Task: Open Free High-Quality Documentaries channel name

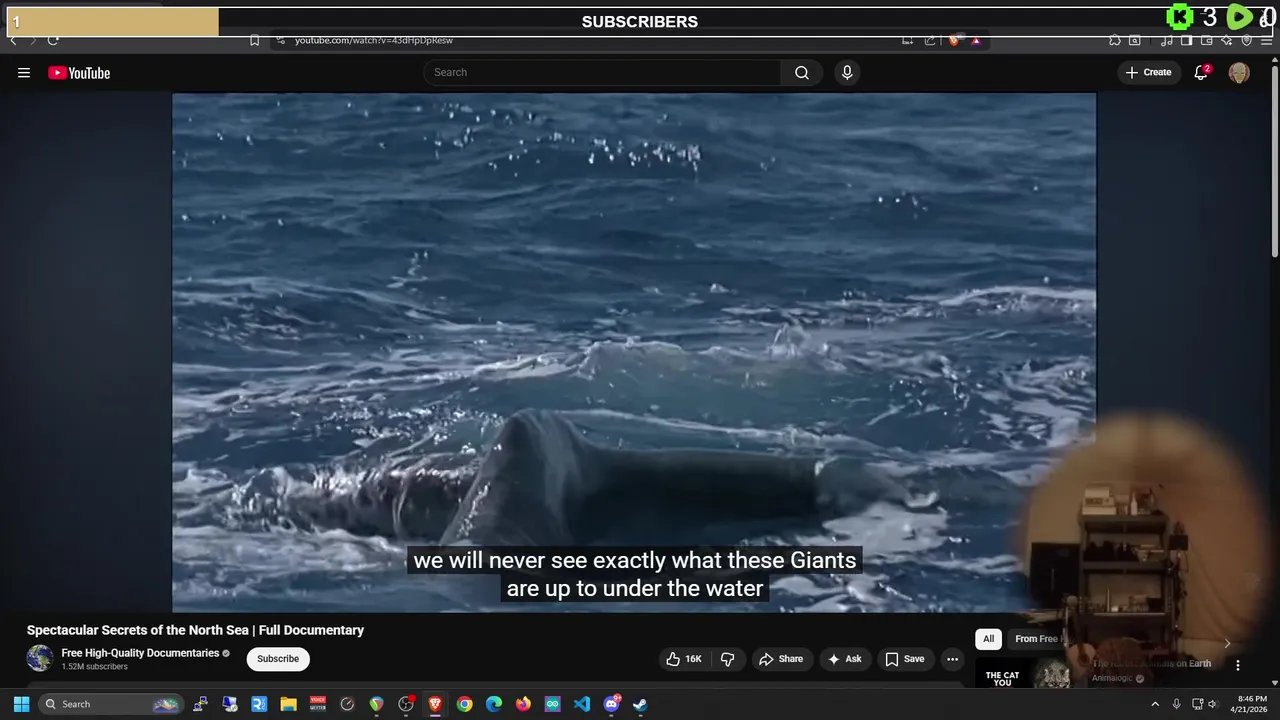Action: tap(140, 653)
